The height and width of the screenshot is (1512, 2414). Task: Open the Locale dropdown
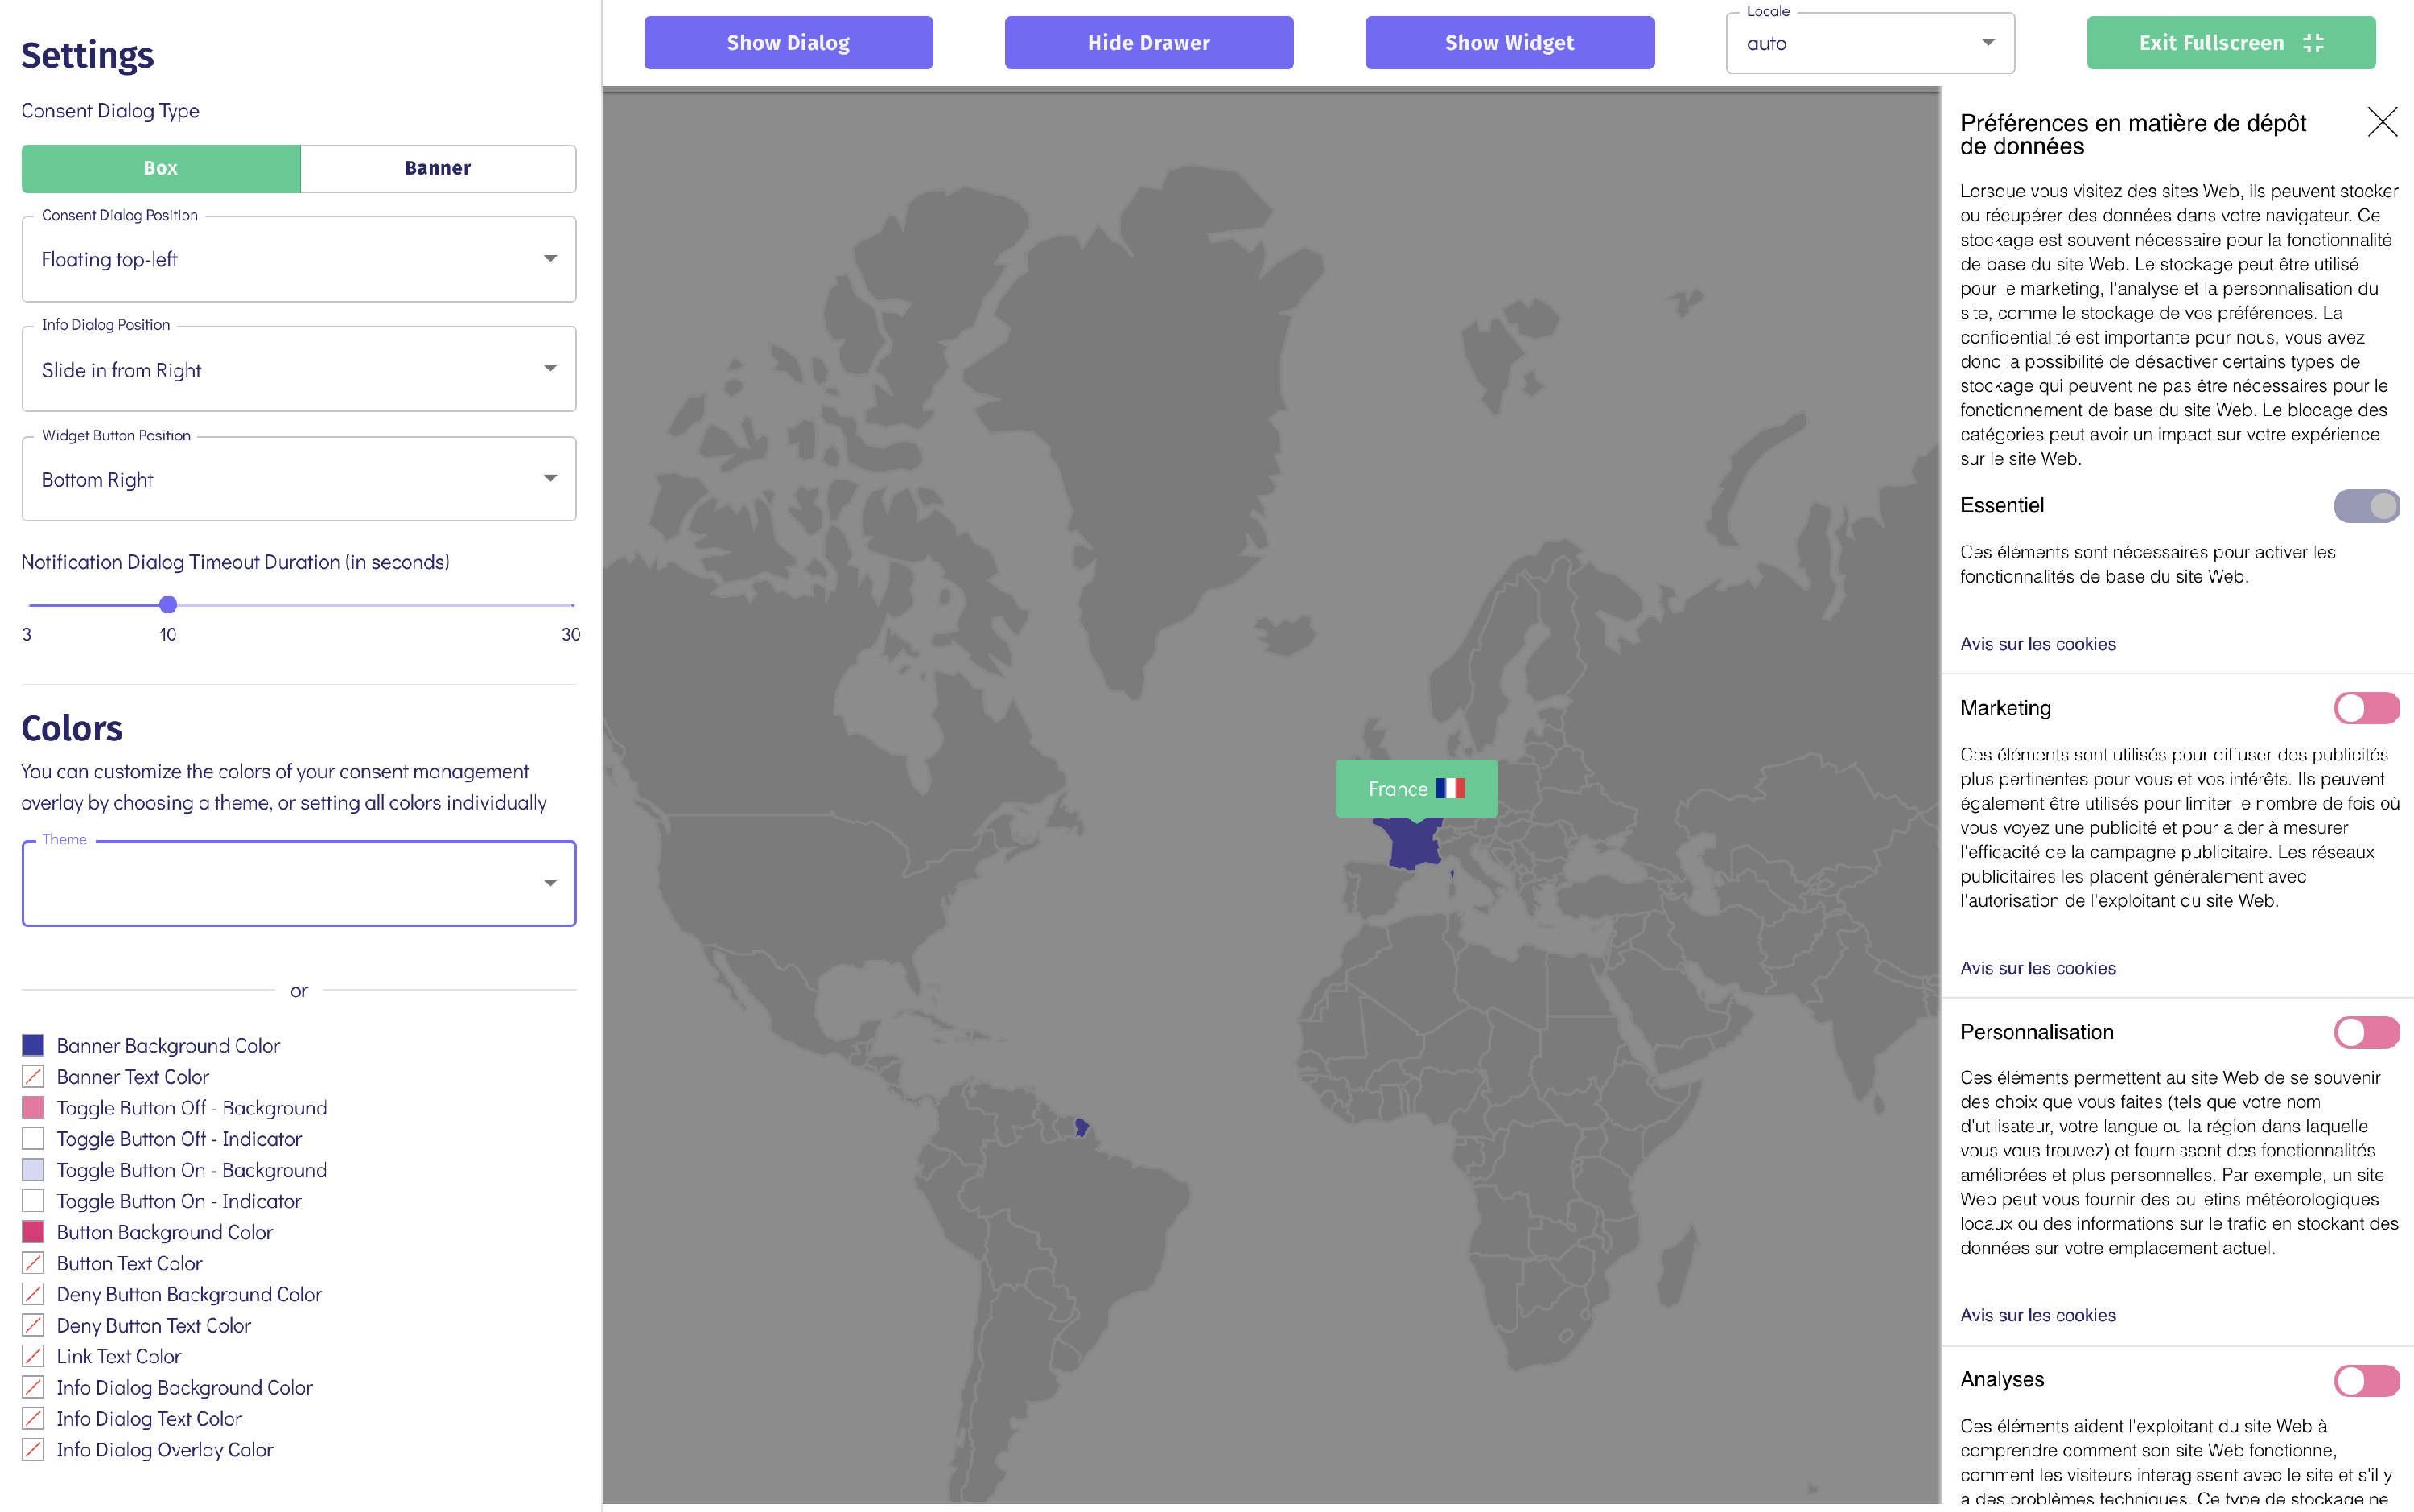coord(1869,43)
